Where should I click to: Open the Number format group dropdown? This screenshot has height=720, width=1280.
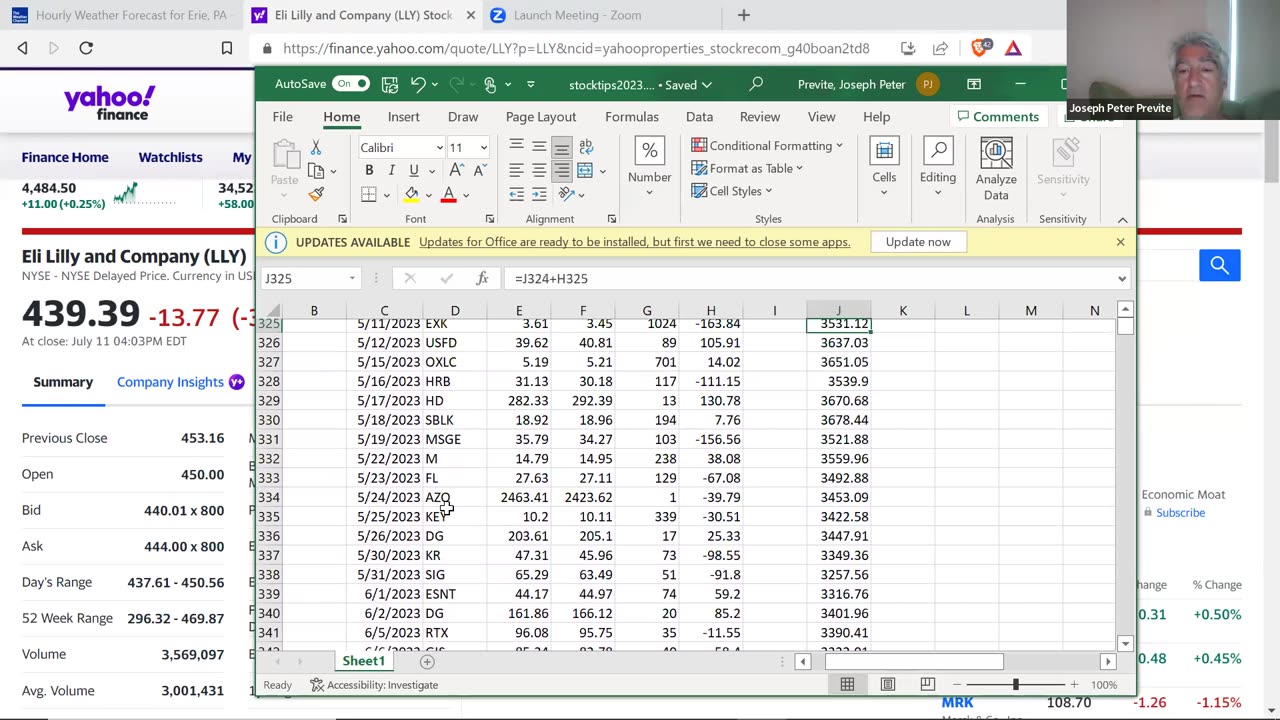[x=649, y=168]
